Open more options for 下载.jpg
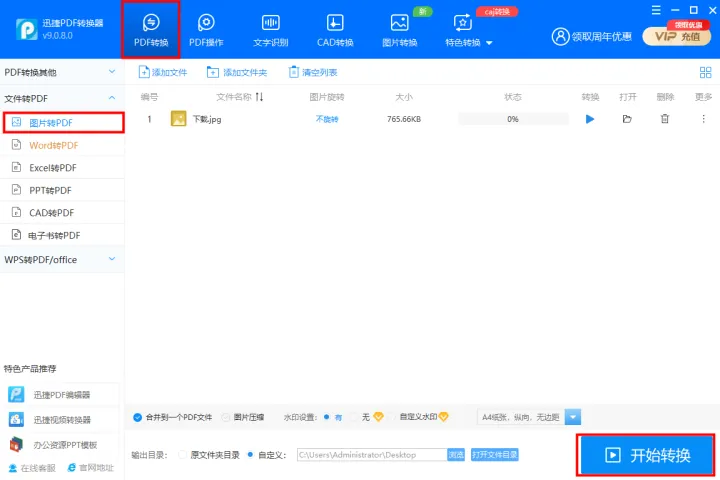The width and height of the screenshot is (720, 480). point(703,119)
